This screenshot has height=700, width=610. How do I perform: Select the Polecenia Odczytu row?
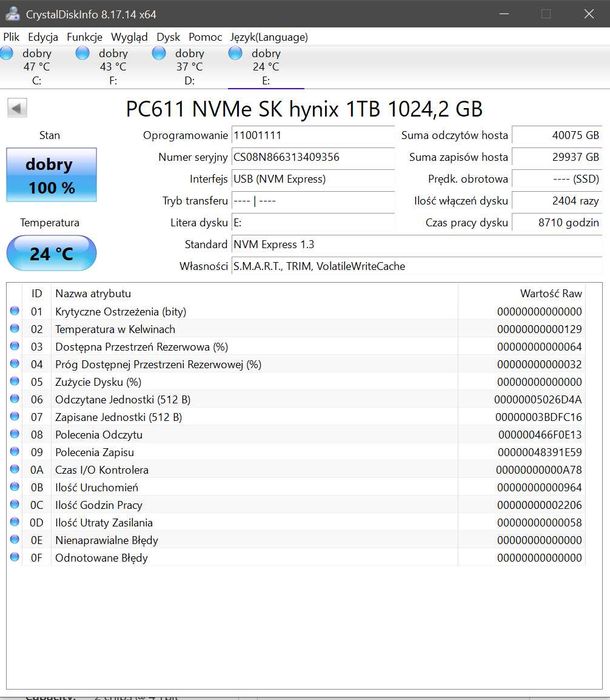click(296, 435)
